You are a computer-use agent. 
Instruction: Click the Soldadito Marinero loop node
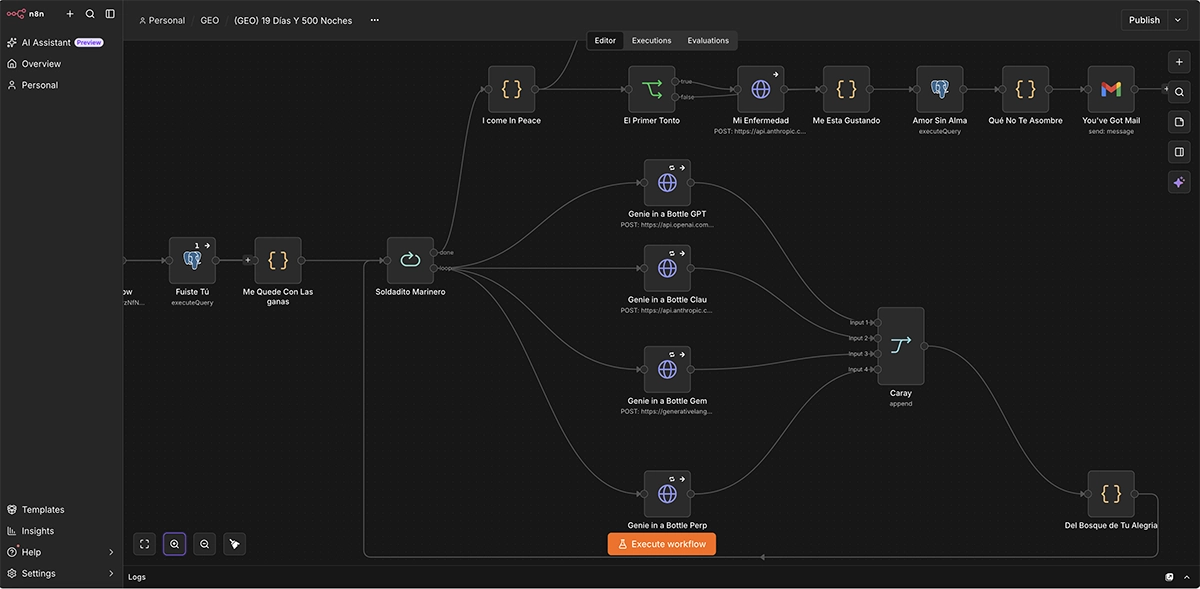click(411, 260)
